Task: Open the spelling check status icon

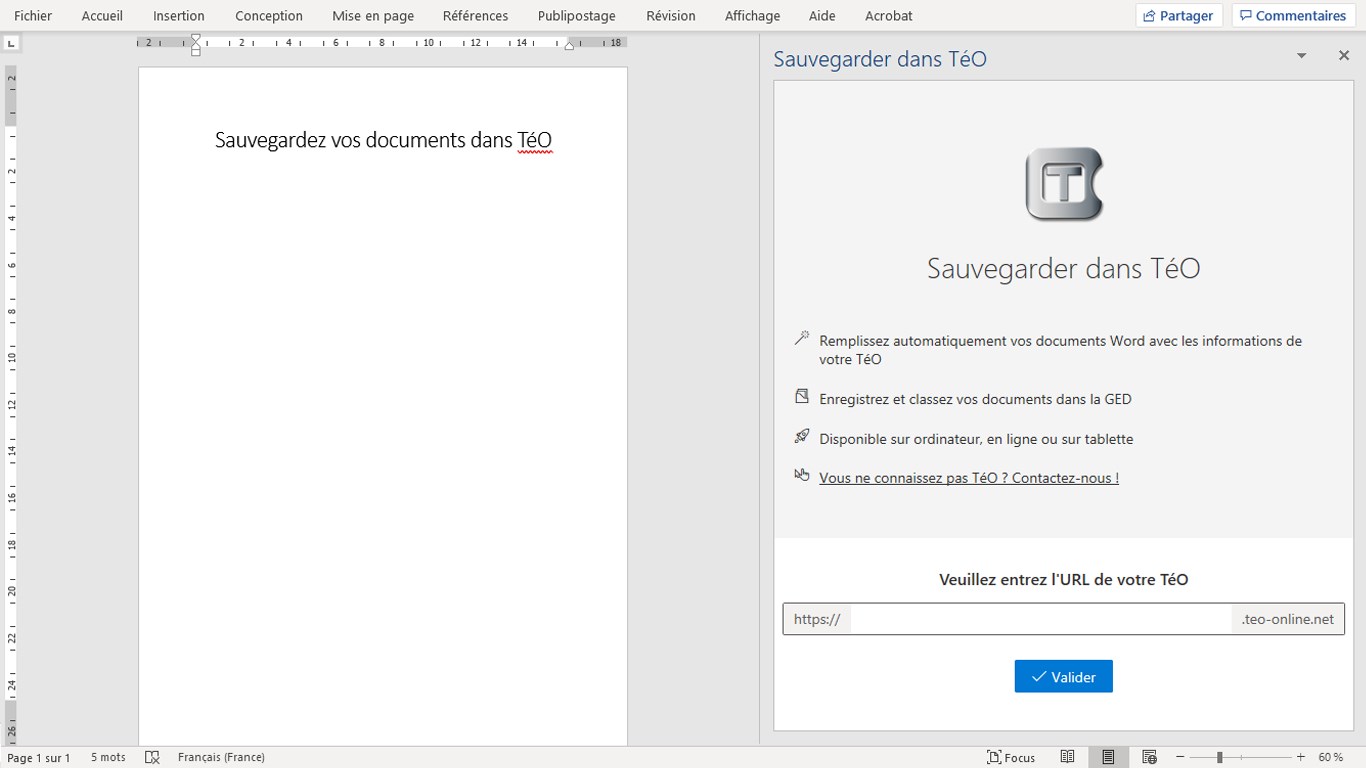Action: coord(152,758)
